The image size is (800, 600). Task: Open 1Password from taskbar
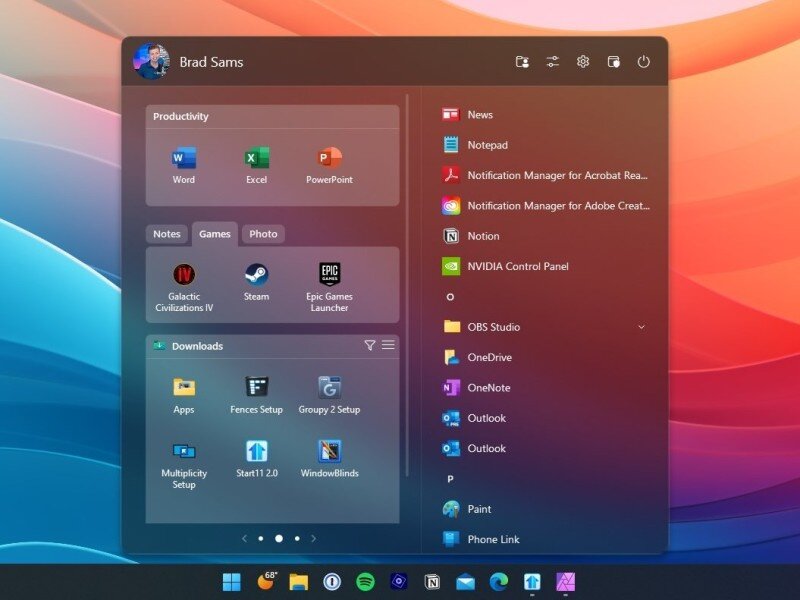coord(332,582)
